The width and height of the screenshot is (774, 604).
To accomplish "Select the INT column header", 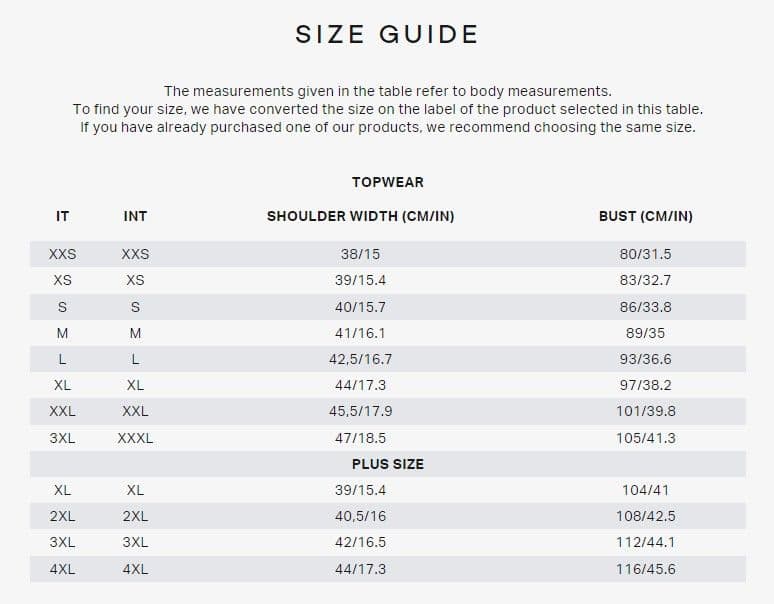I will (135, 216).
